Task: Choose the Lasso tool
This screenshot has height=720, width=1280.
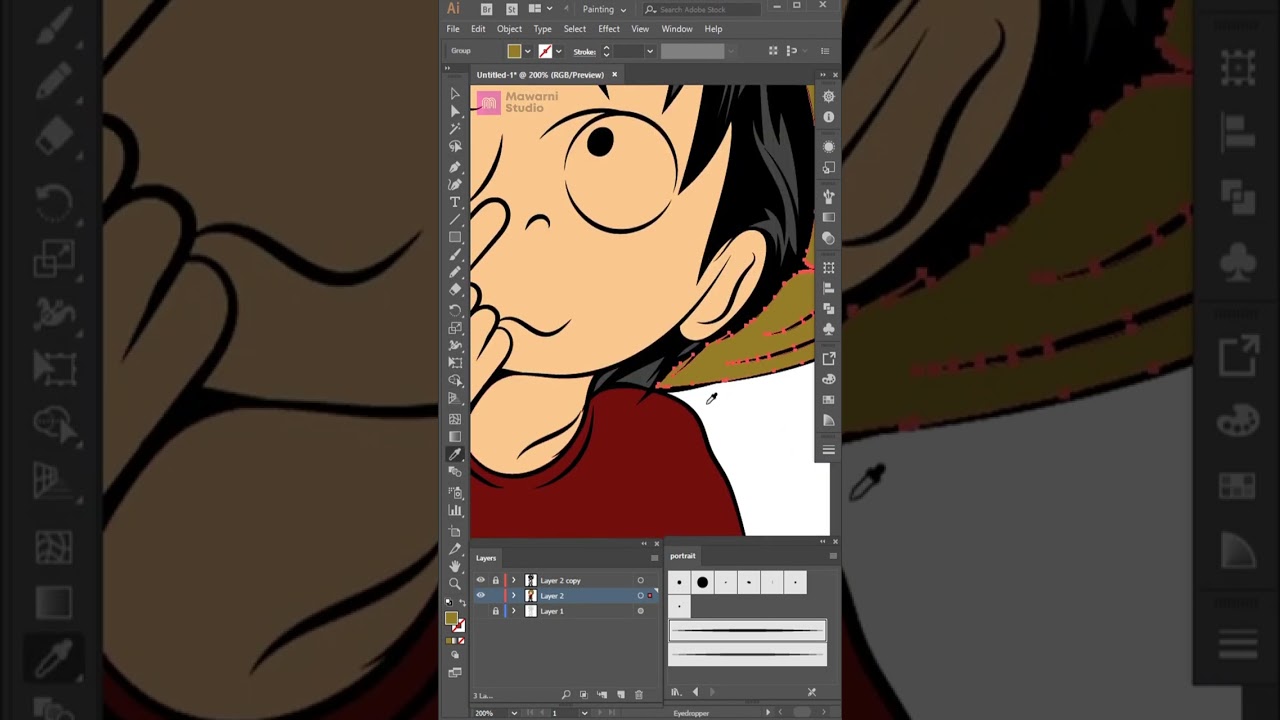Action: click(455, 147)
